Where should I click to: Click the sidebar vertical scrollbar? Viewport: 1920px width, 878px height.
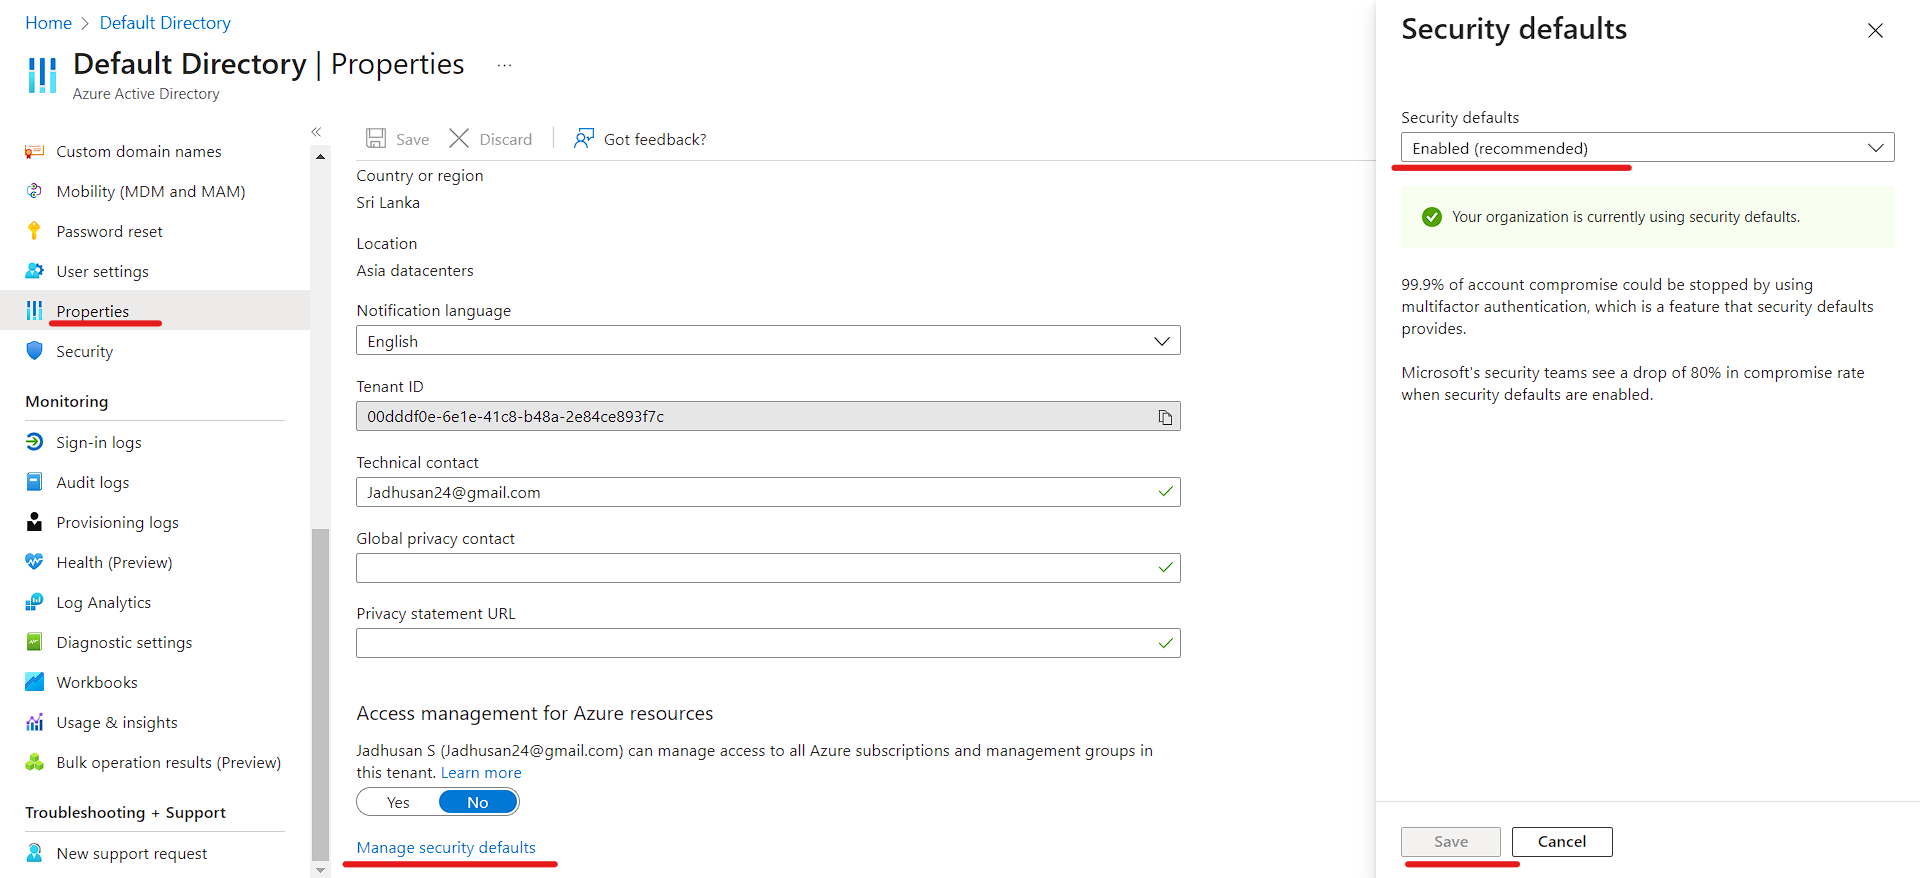point(320,690)
